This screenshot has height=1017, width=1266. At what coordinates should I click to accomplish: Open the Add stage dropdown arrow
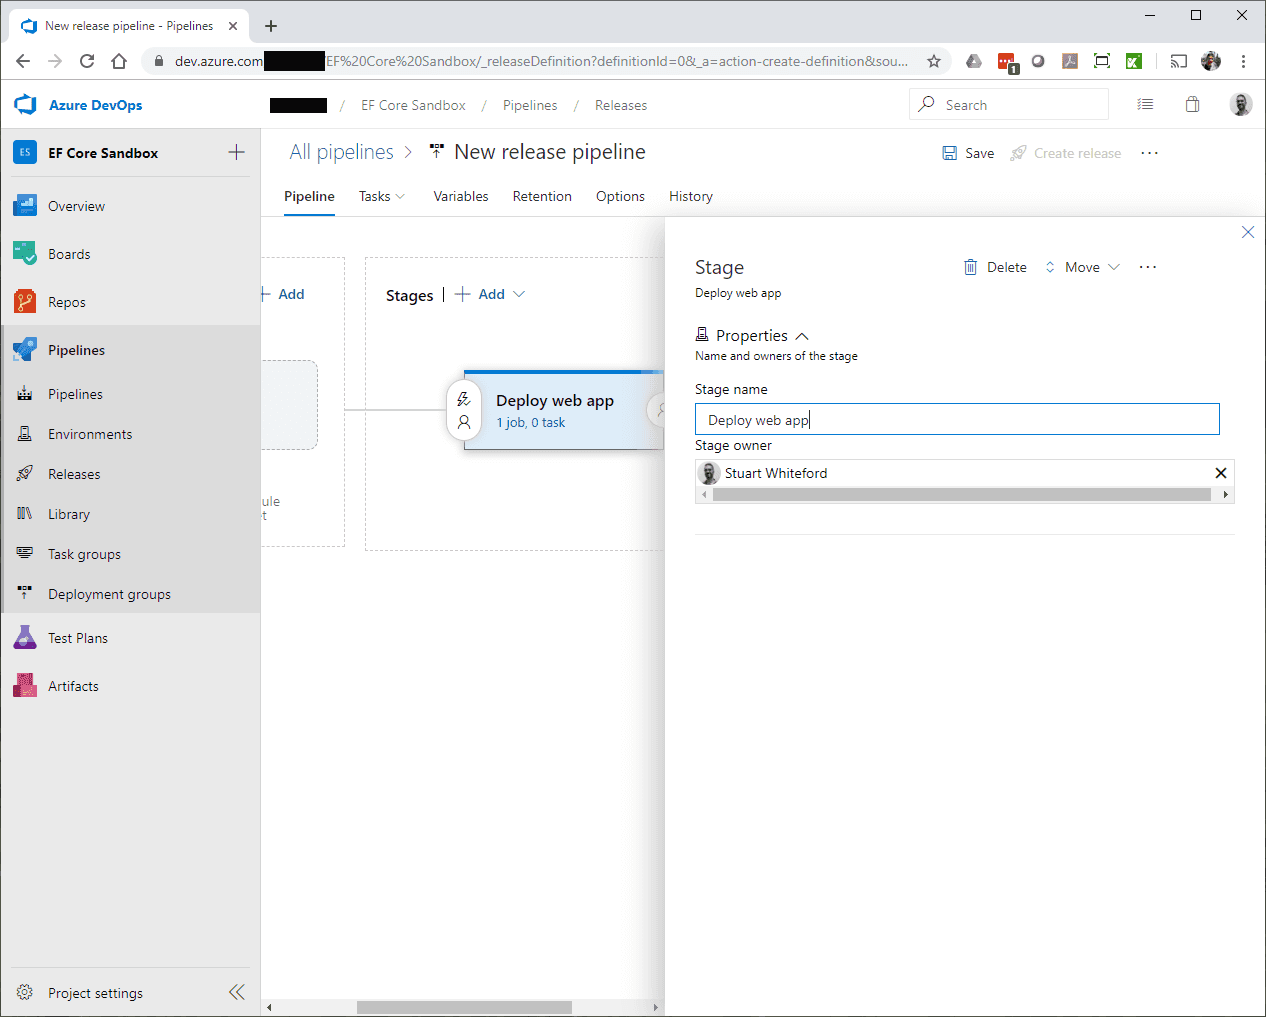[x=519, y=294]
